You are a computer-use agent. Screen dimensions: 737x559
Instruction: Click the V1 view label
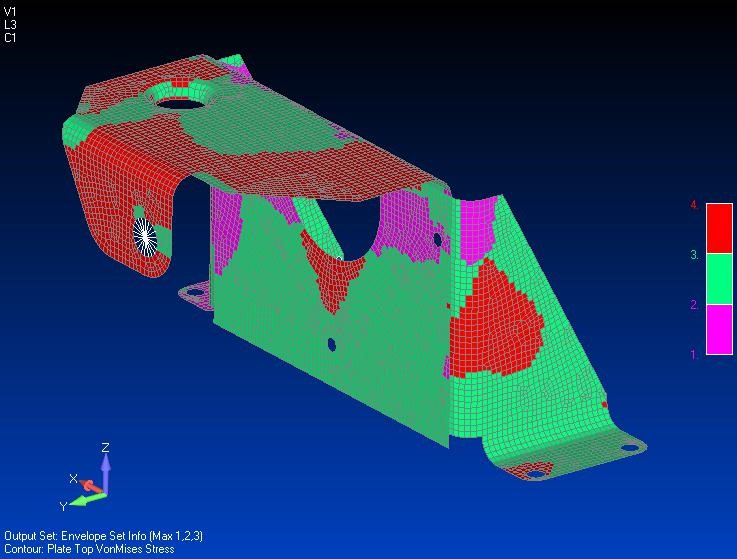coord(10,12)
